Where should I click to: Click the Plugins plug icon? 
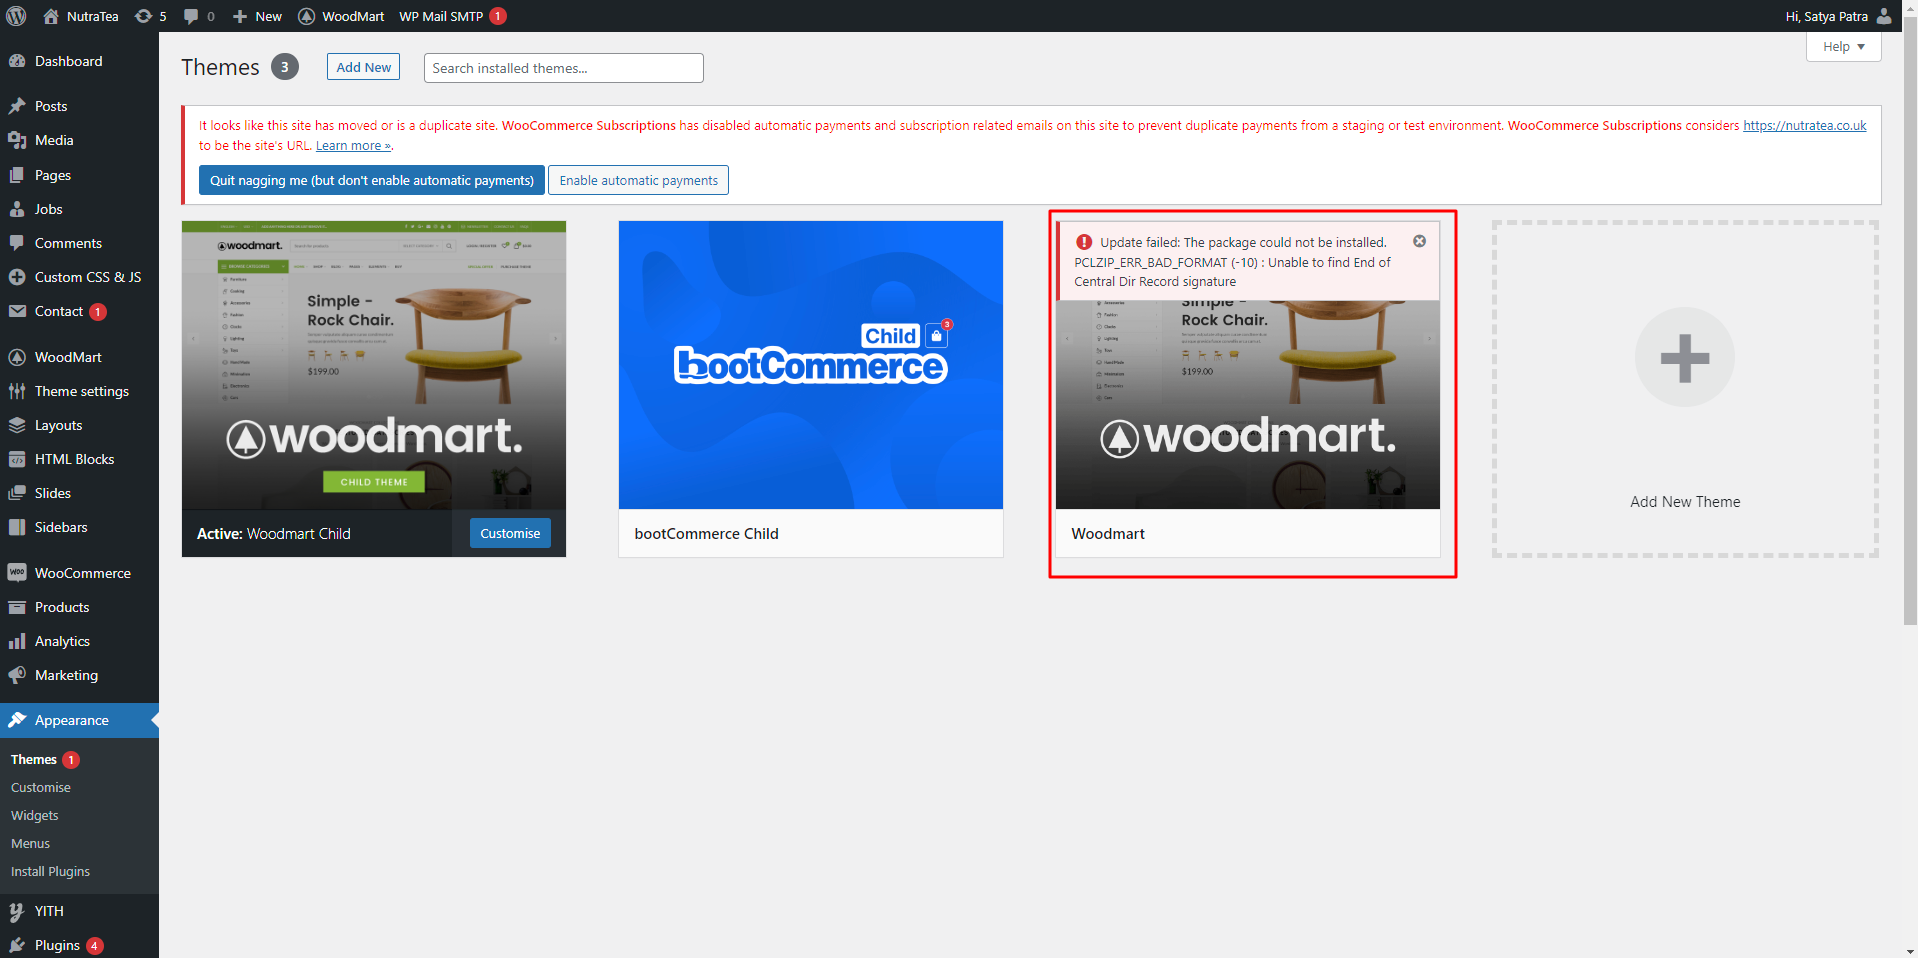17,945
